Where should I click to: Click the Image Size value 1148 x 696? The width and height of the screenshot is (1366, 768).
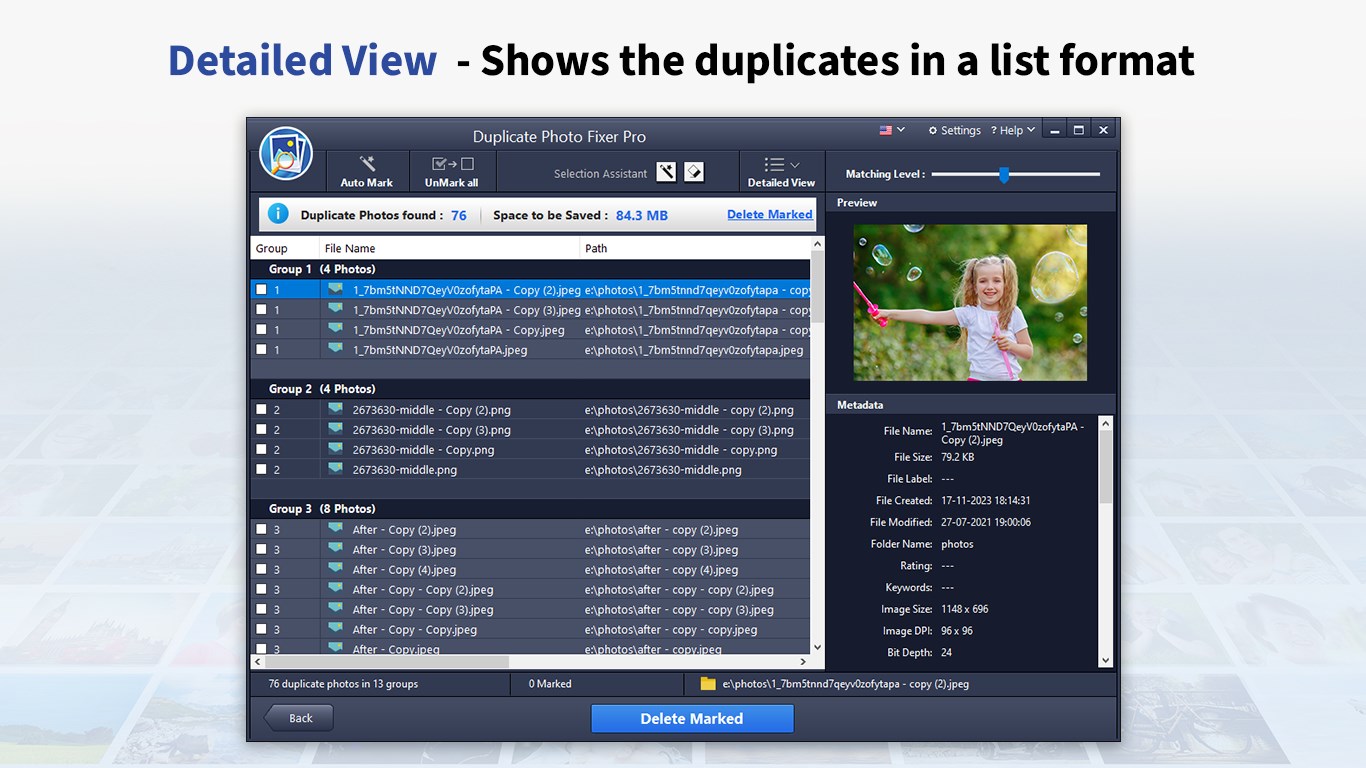(x=964, y=609)
